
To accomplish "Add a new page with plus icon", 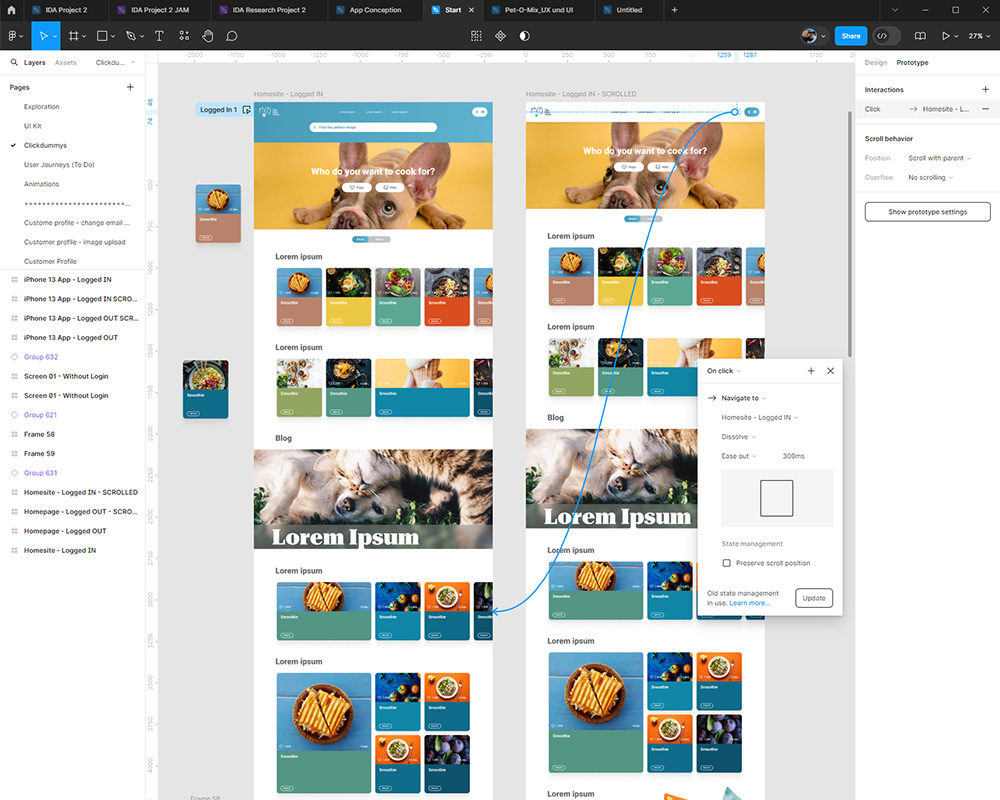I will coord(130,87).
